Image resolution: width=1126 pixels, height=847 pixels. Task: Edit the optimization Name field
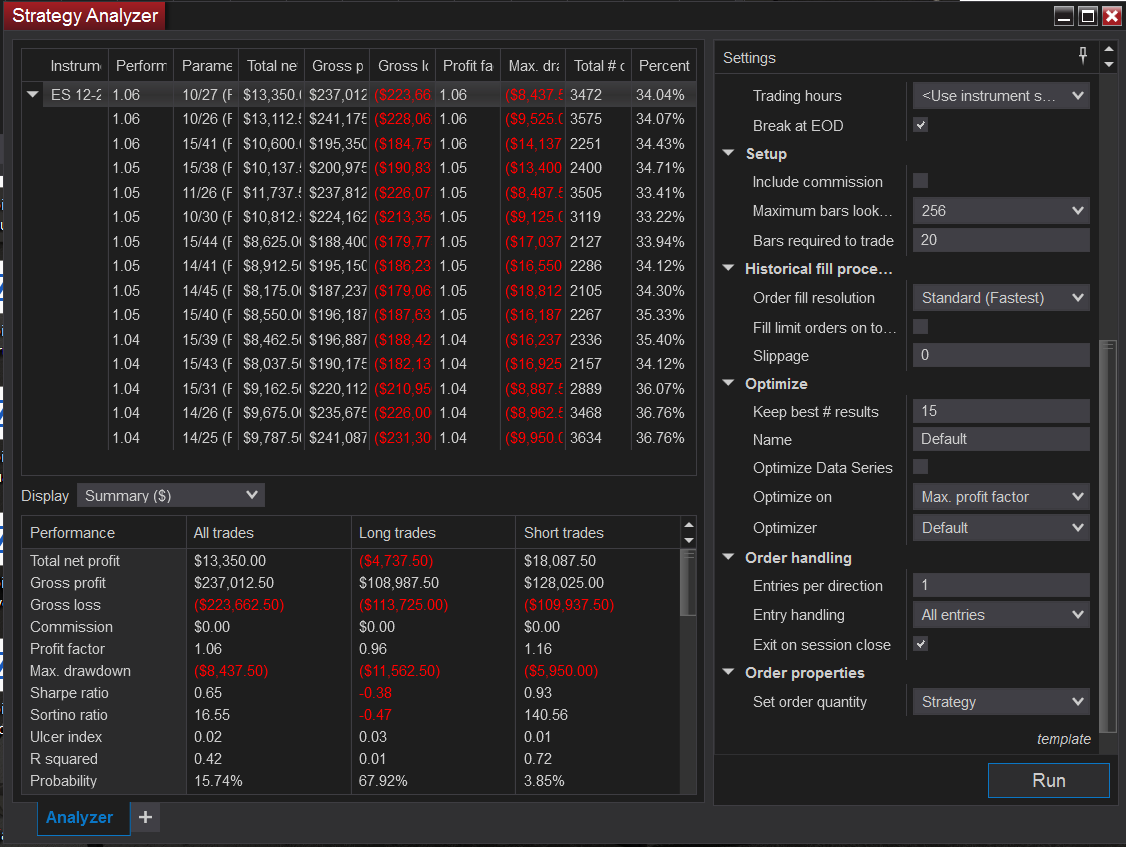point(1001,439)
